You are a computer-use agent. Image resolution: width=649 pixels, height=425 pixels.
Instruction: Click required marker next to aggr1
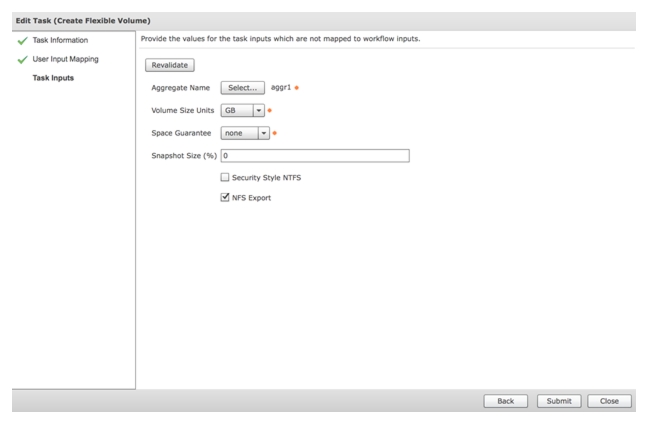tap(296, 88)
